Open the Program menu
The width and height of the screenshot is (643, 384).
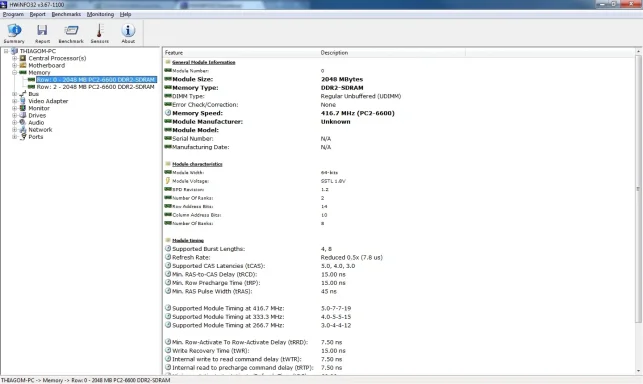click(x=14, y=14)
